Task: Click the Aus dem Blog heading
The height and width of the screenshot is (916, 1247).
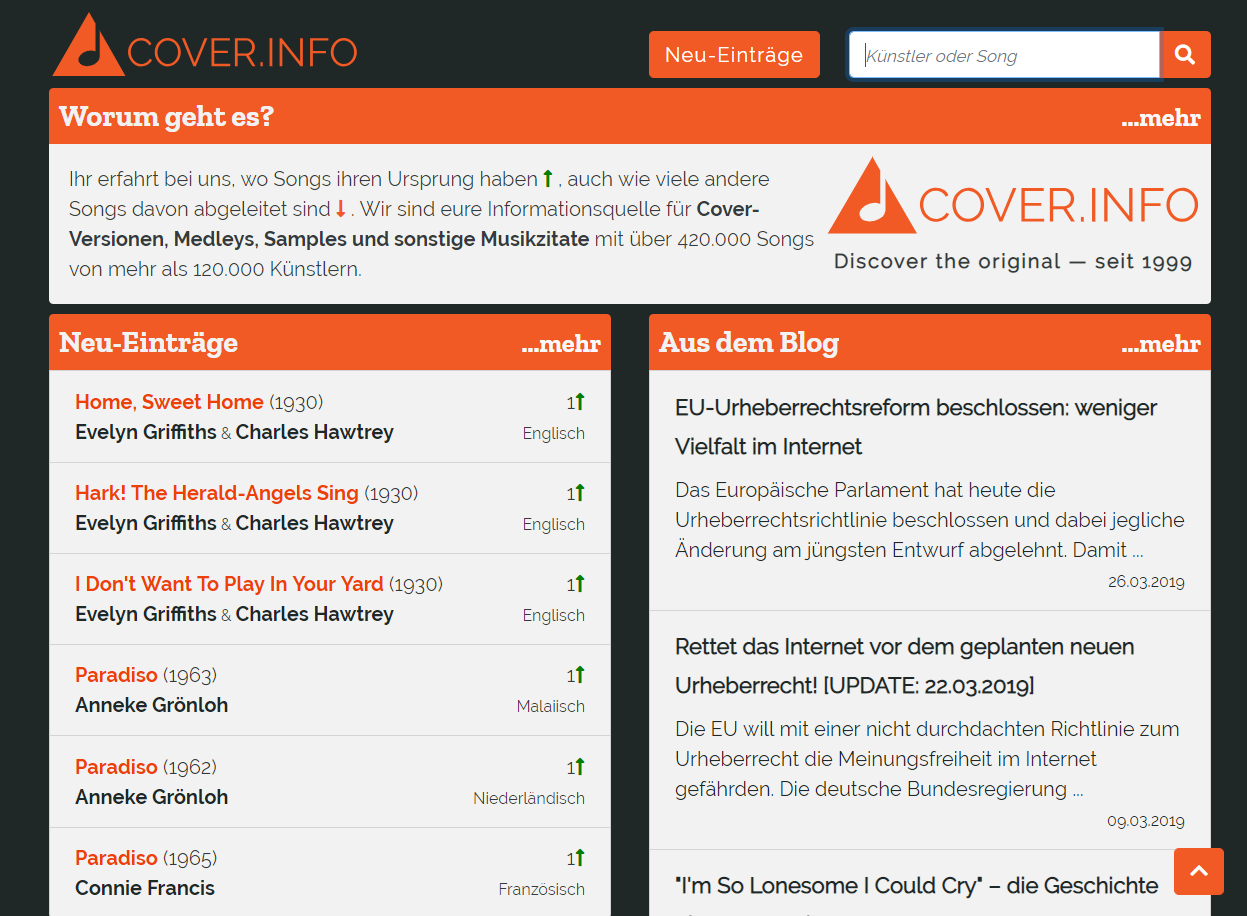Action: tap(749, 343)
